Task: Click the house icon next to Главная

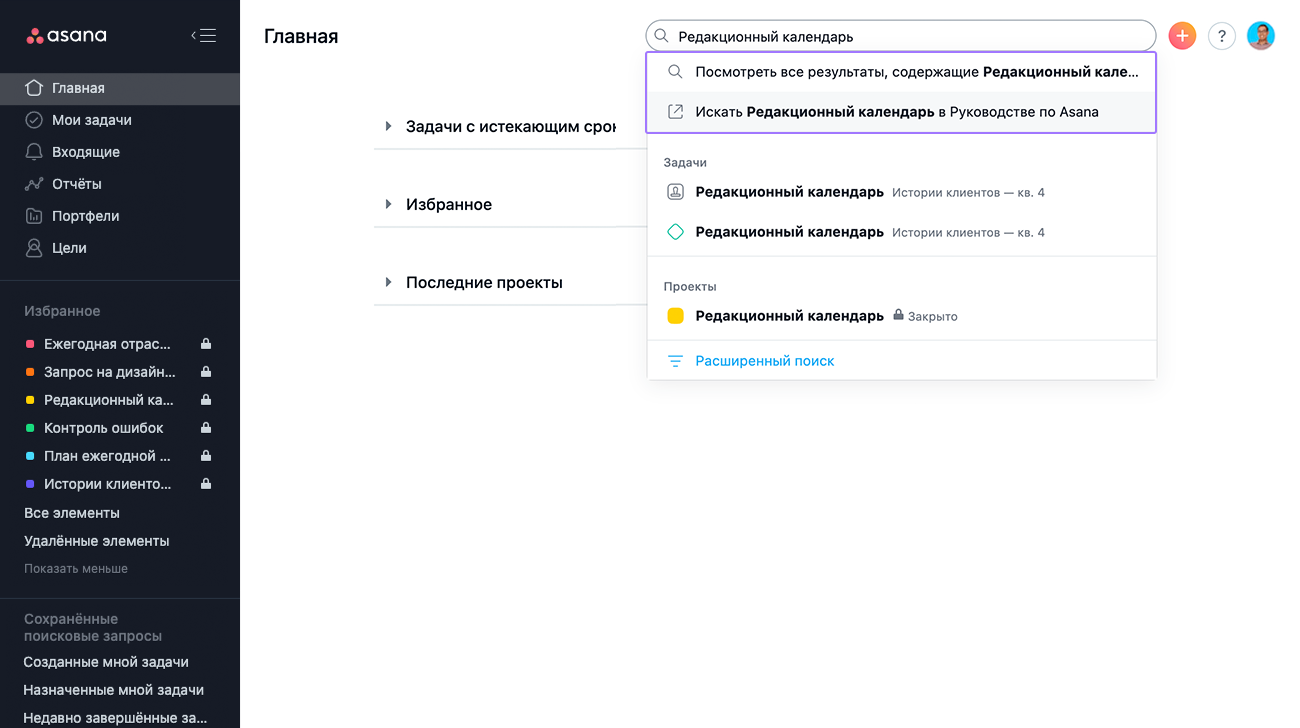Action: (34, 88)
